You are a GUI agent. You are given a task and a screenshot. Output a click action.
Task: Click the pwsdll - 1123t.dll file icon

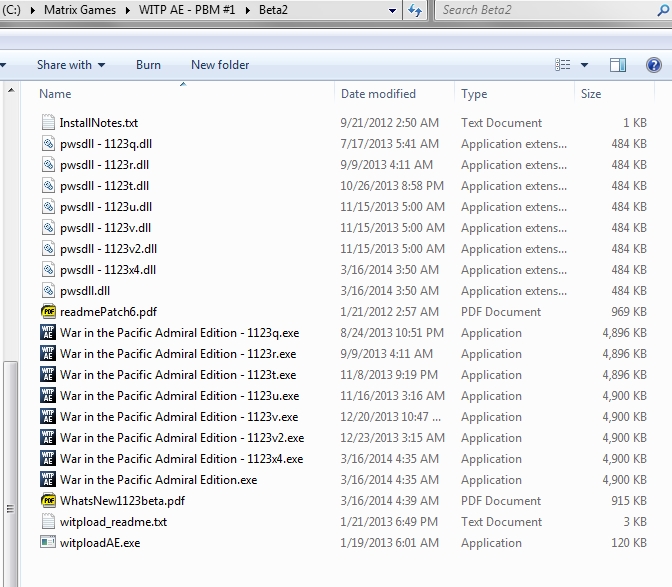point(48,186)
